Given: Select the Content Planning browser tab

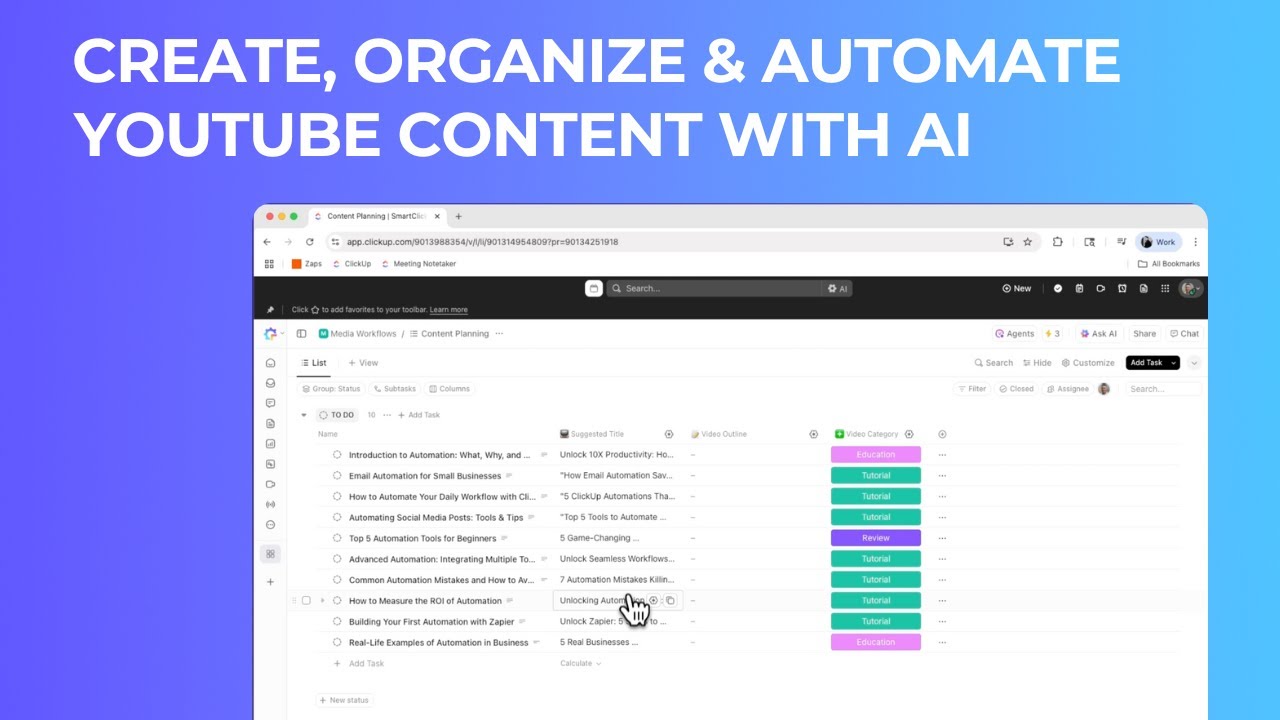Looking at the screenshot, I should (377, 216).
